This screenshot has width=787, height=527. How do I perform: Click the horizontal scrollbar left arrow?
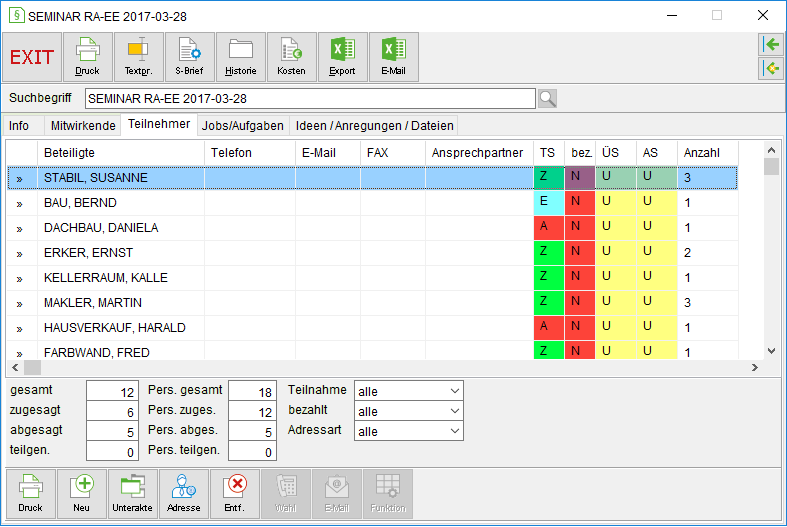click(15, 368)
